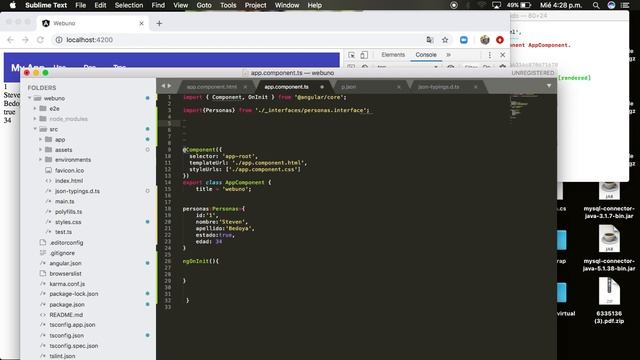The image size is (640, 360).
Task: Expand the e2e folder
Action: [x=35, y=109]
